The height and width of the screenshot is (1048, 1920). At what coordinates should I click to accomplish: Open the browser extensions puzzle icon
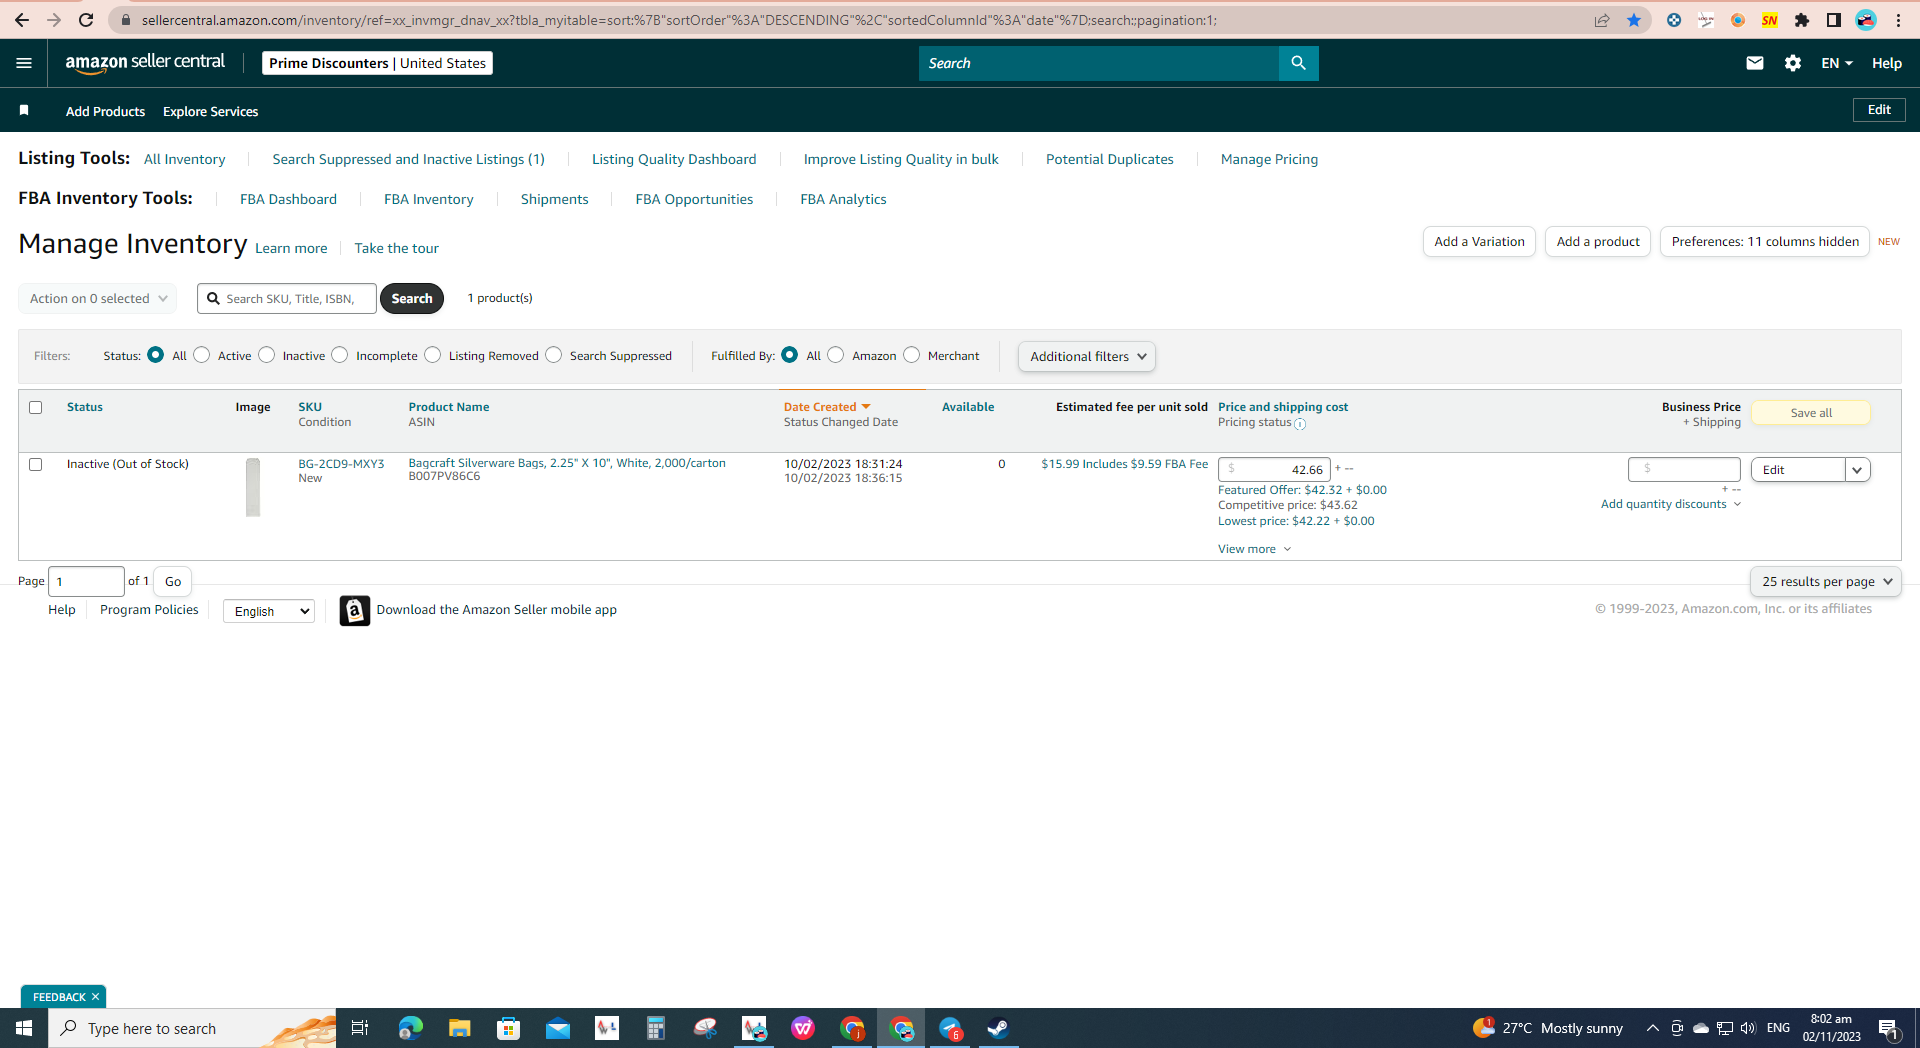pos(1802,20)
